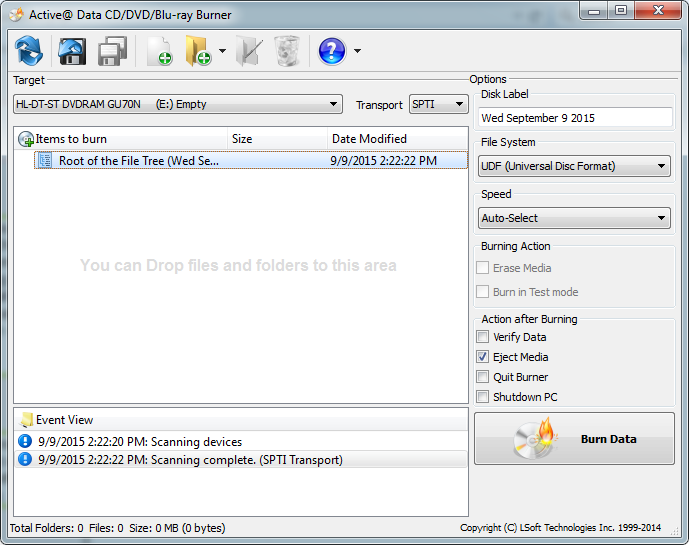Image resolution: width=689 pixels, height=545 pixels.
Task: Enable the Shutdown PC checkbox
Action: [x=482, y=396]
